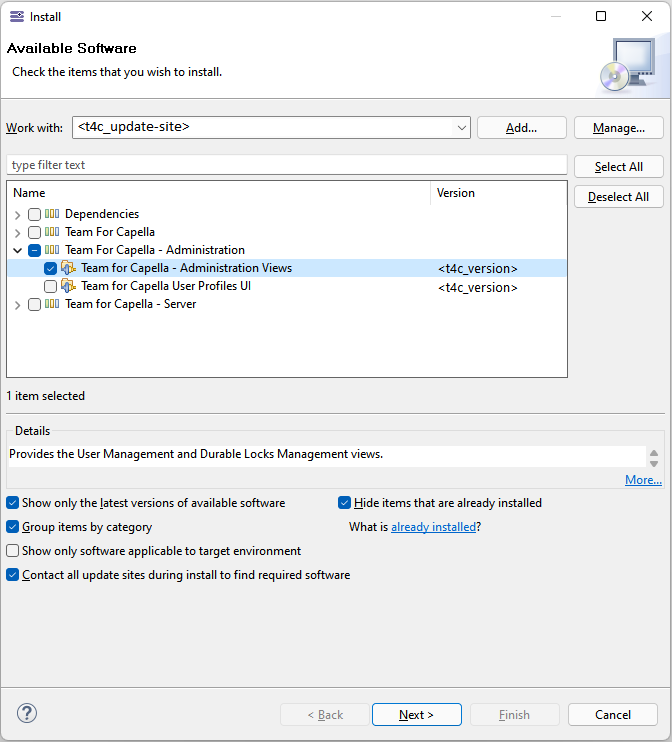672x742 pixels.
Task: Click the User Profiles UI feature icon
Action: (68, 286)
